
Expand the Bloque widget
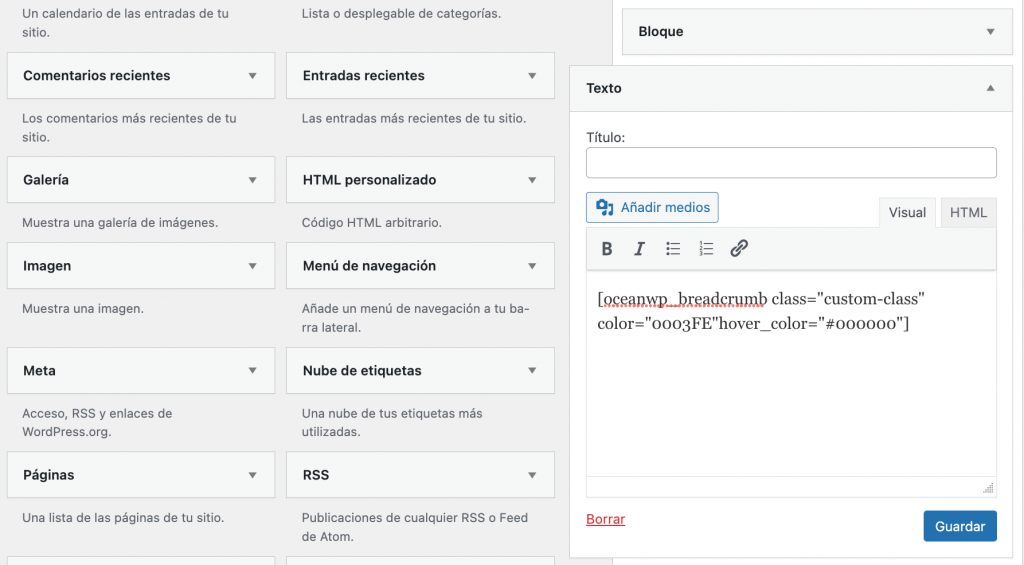(x=990, y=32)
